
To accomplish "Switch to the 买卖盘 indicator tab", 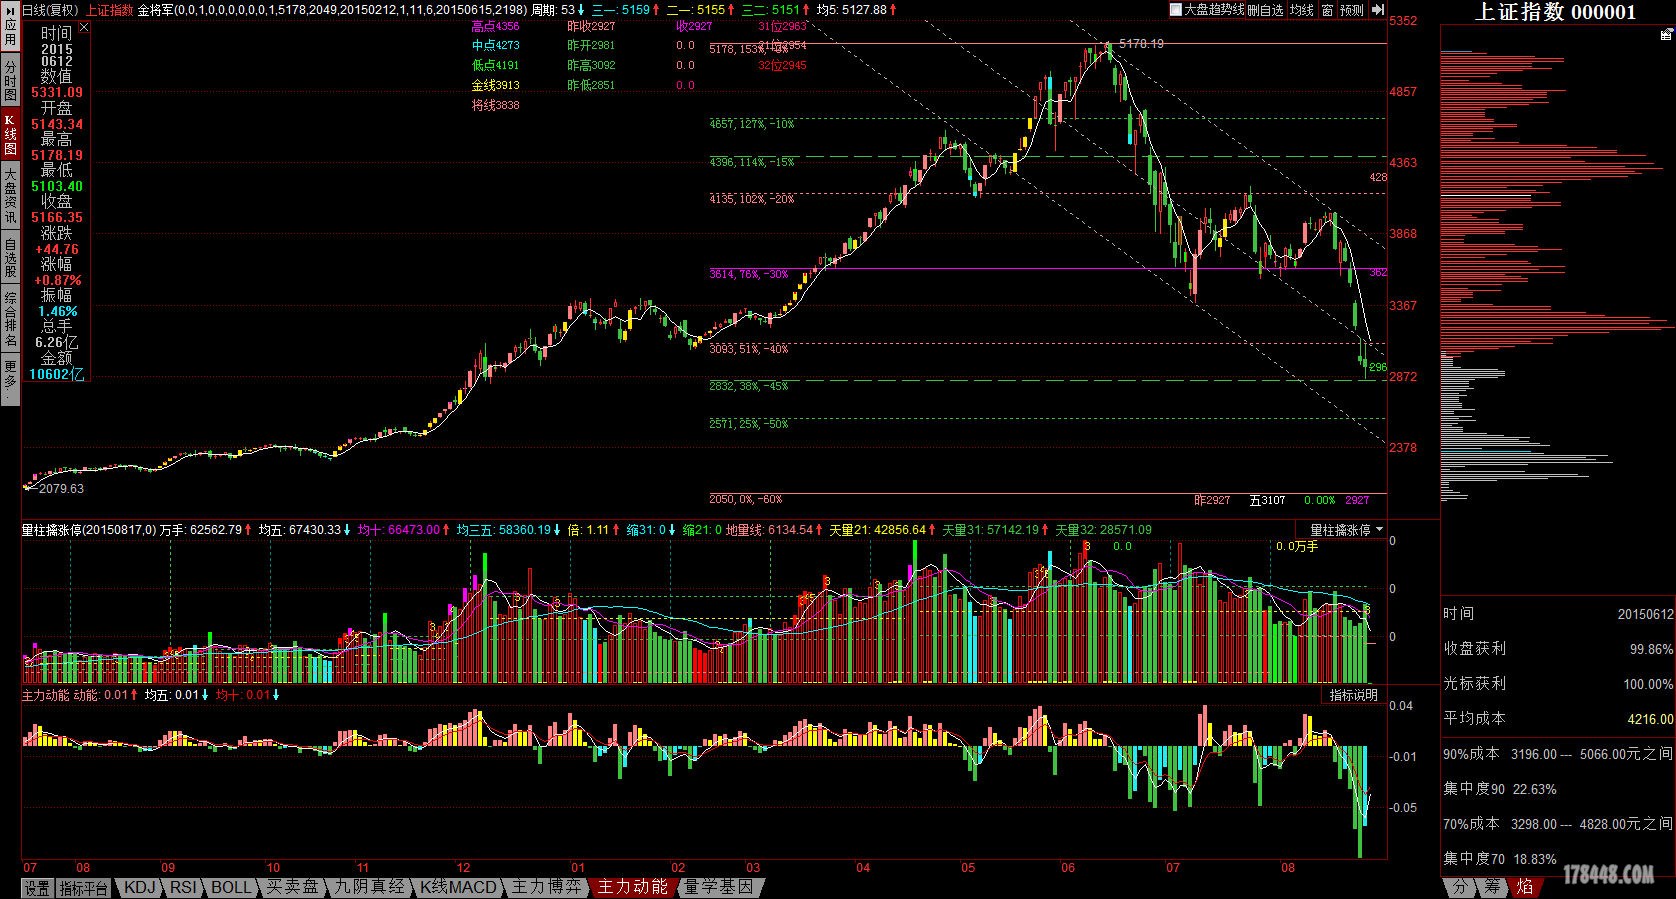I will coord(293,887).
